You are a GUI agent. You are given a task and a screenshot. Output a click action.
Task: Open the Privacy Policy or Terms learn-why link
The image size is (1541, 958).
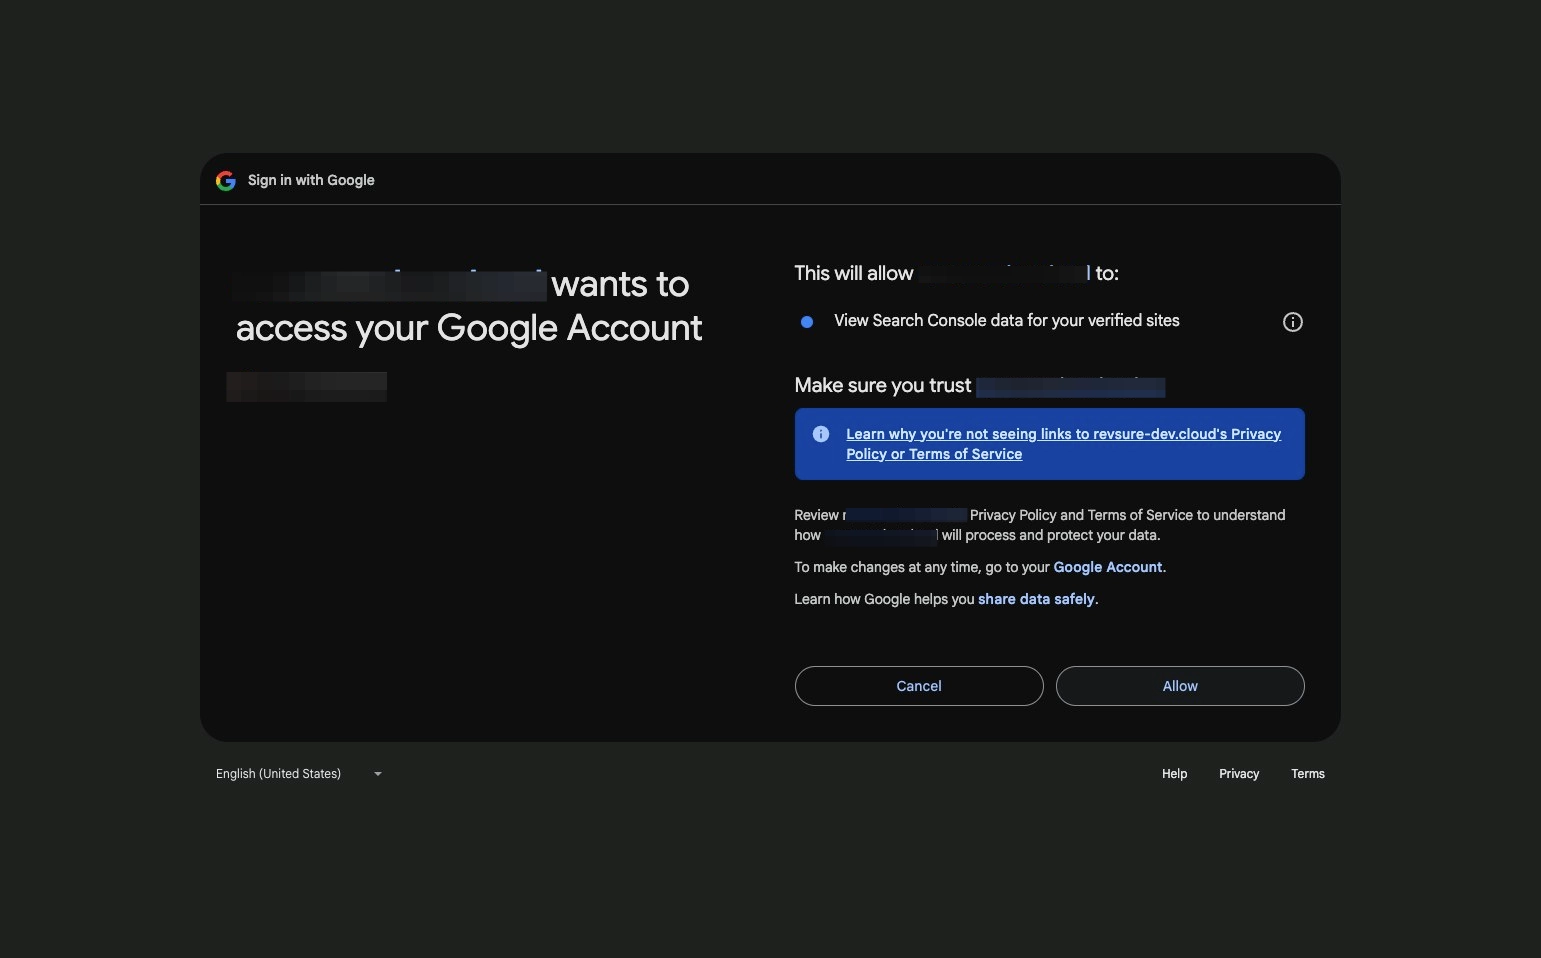click(1063, 444)
